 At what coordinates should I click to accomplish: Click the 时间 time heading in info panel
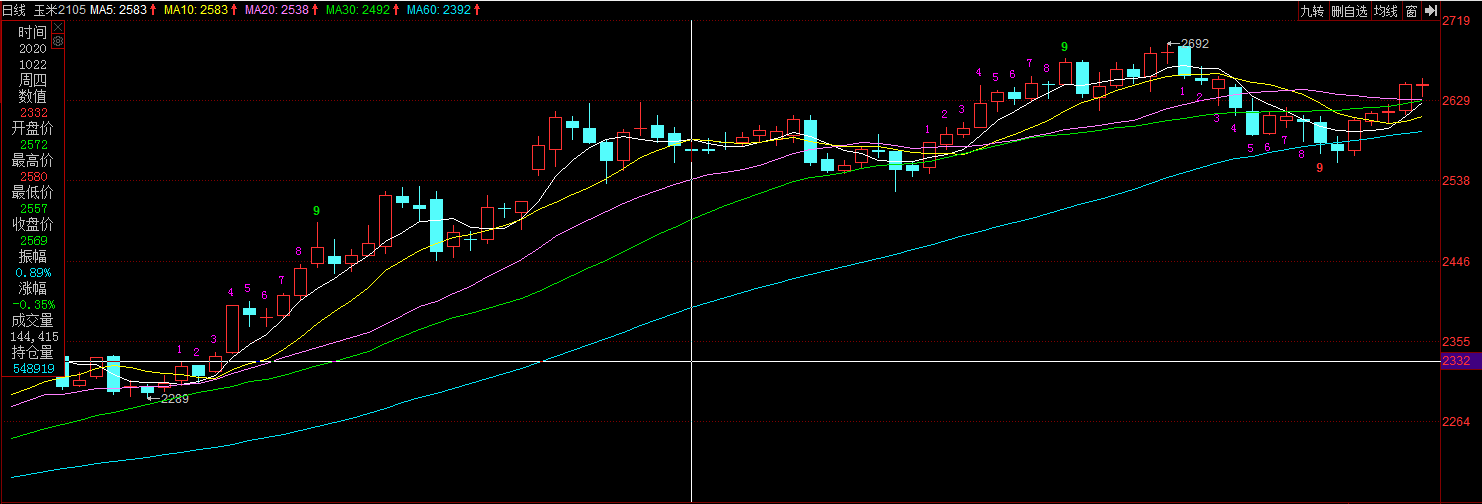click(33, 32)
